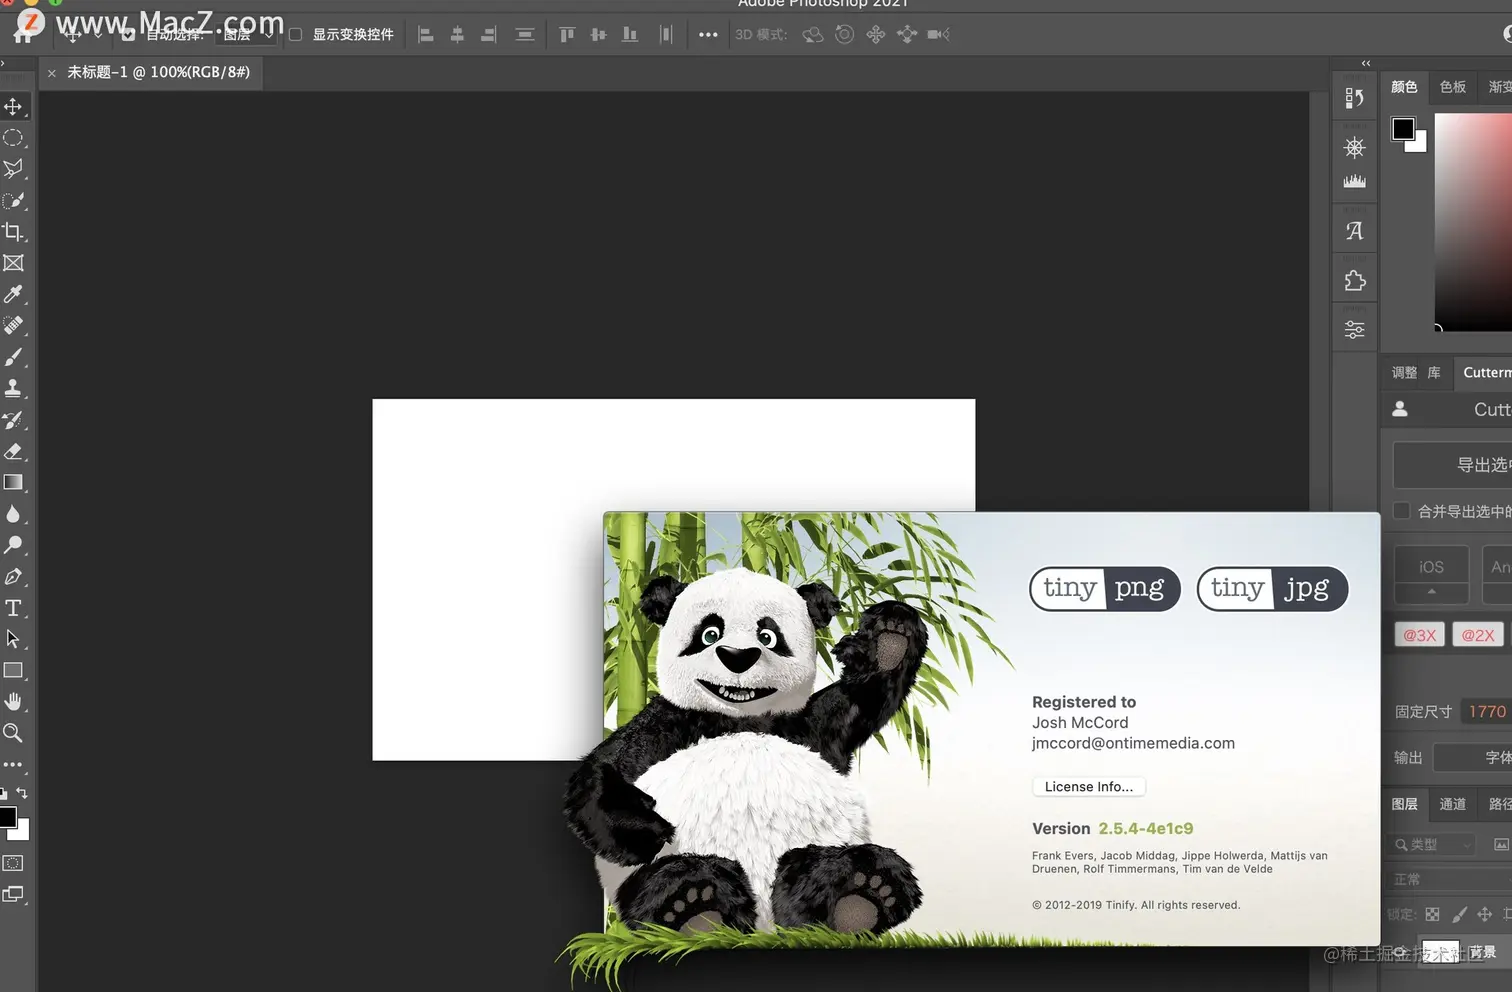Swap foreground and background colors
This screenshot has width=1512, height=992.
point(21,793)
